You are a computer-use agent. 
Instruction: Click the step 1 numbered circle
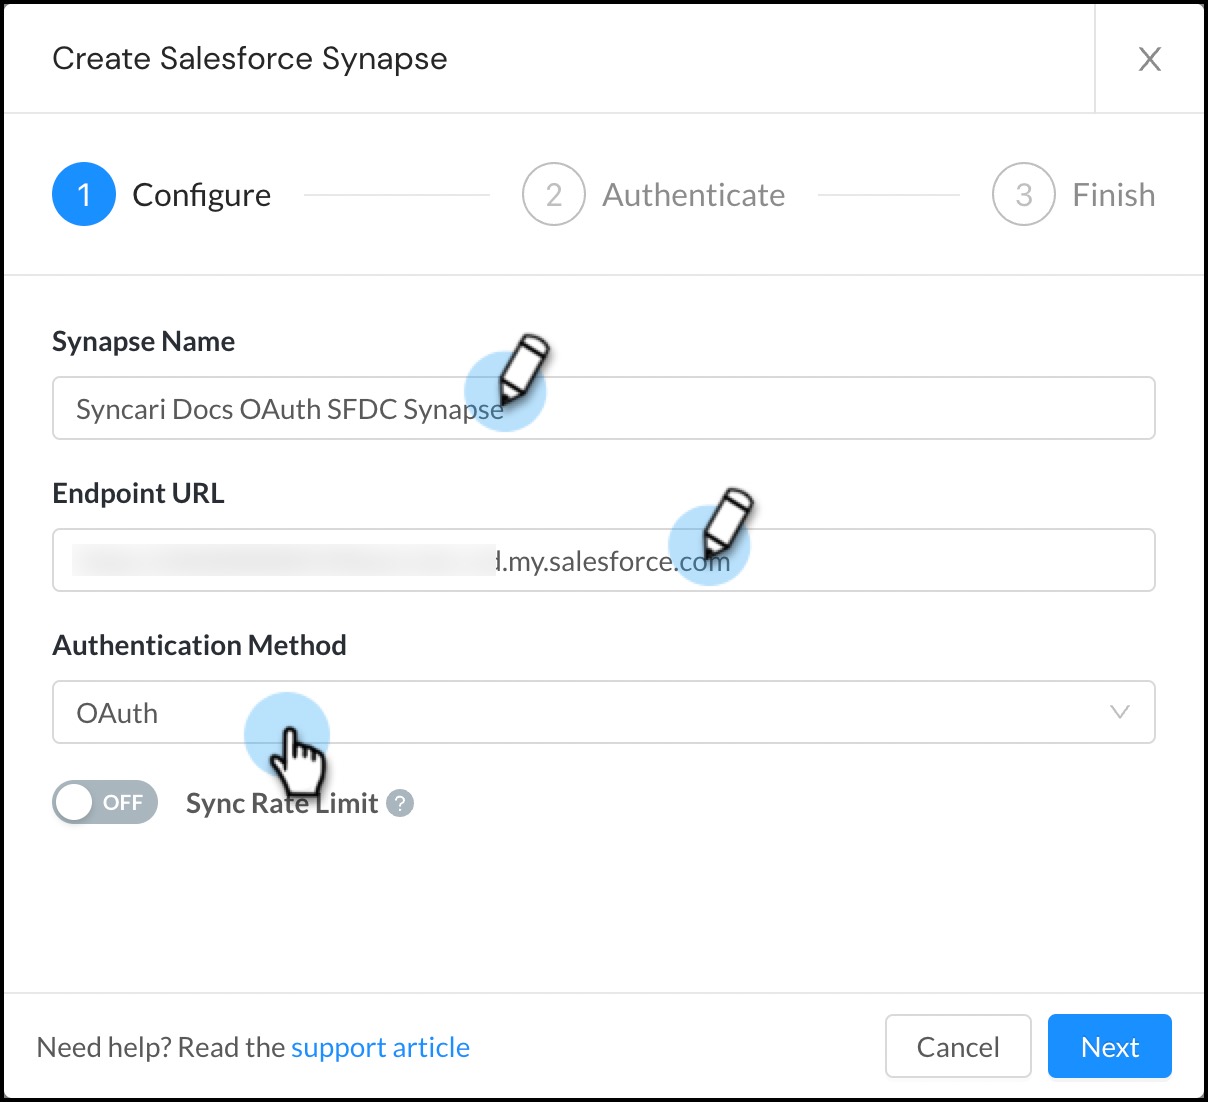click(84, 194)
